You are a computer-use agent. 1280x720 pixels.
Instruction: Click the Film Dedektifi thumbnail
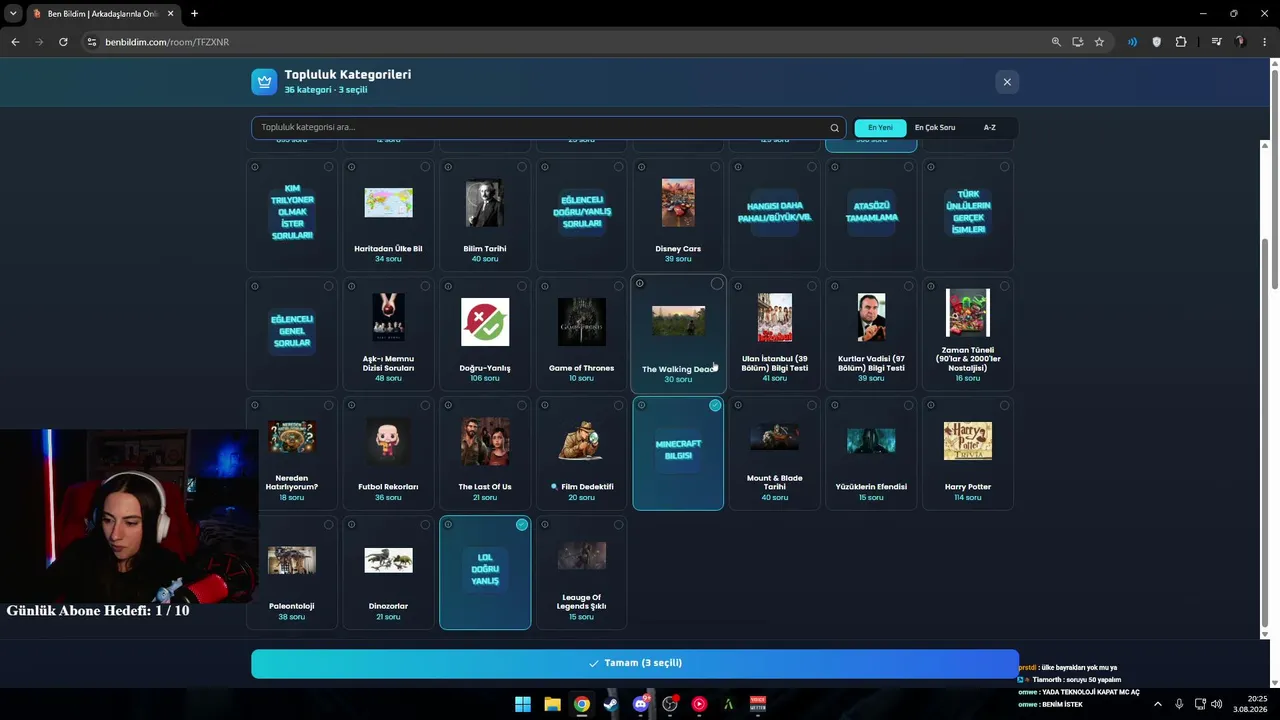point(581,441)
